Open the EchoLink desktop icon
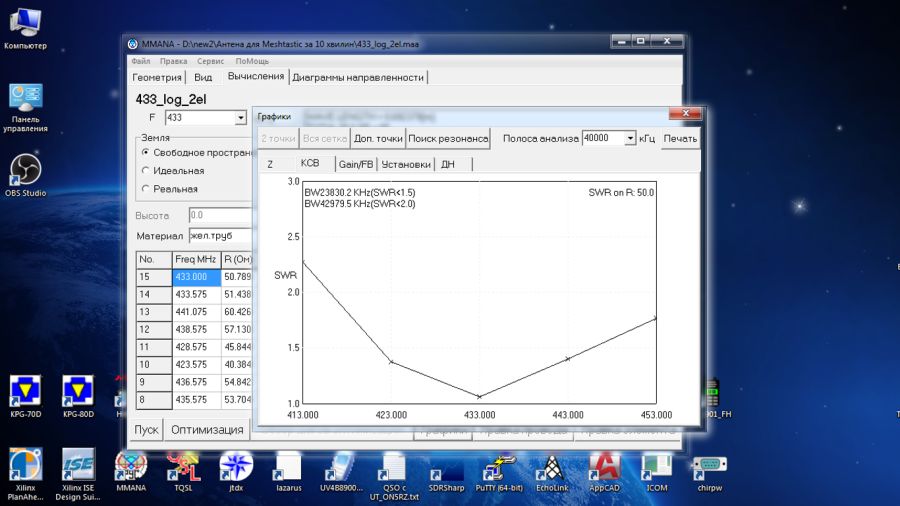This screenshot has width=900, height=506. tap(551, 466)
